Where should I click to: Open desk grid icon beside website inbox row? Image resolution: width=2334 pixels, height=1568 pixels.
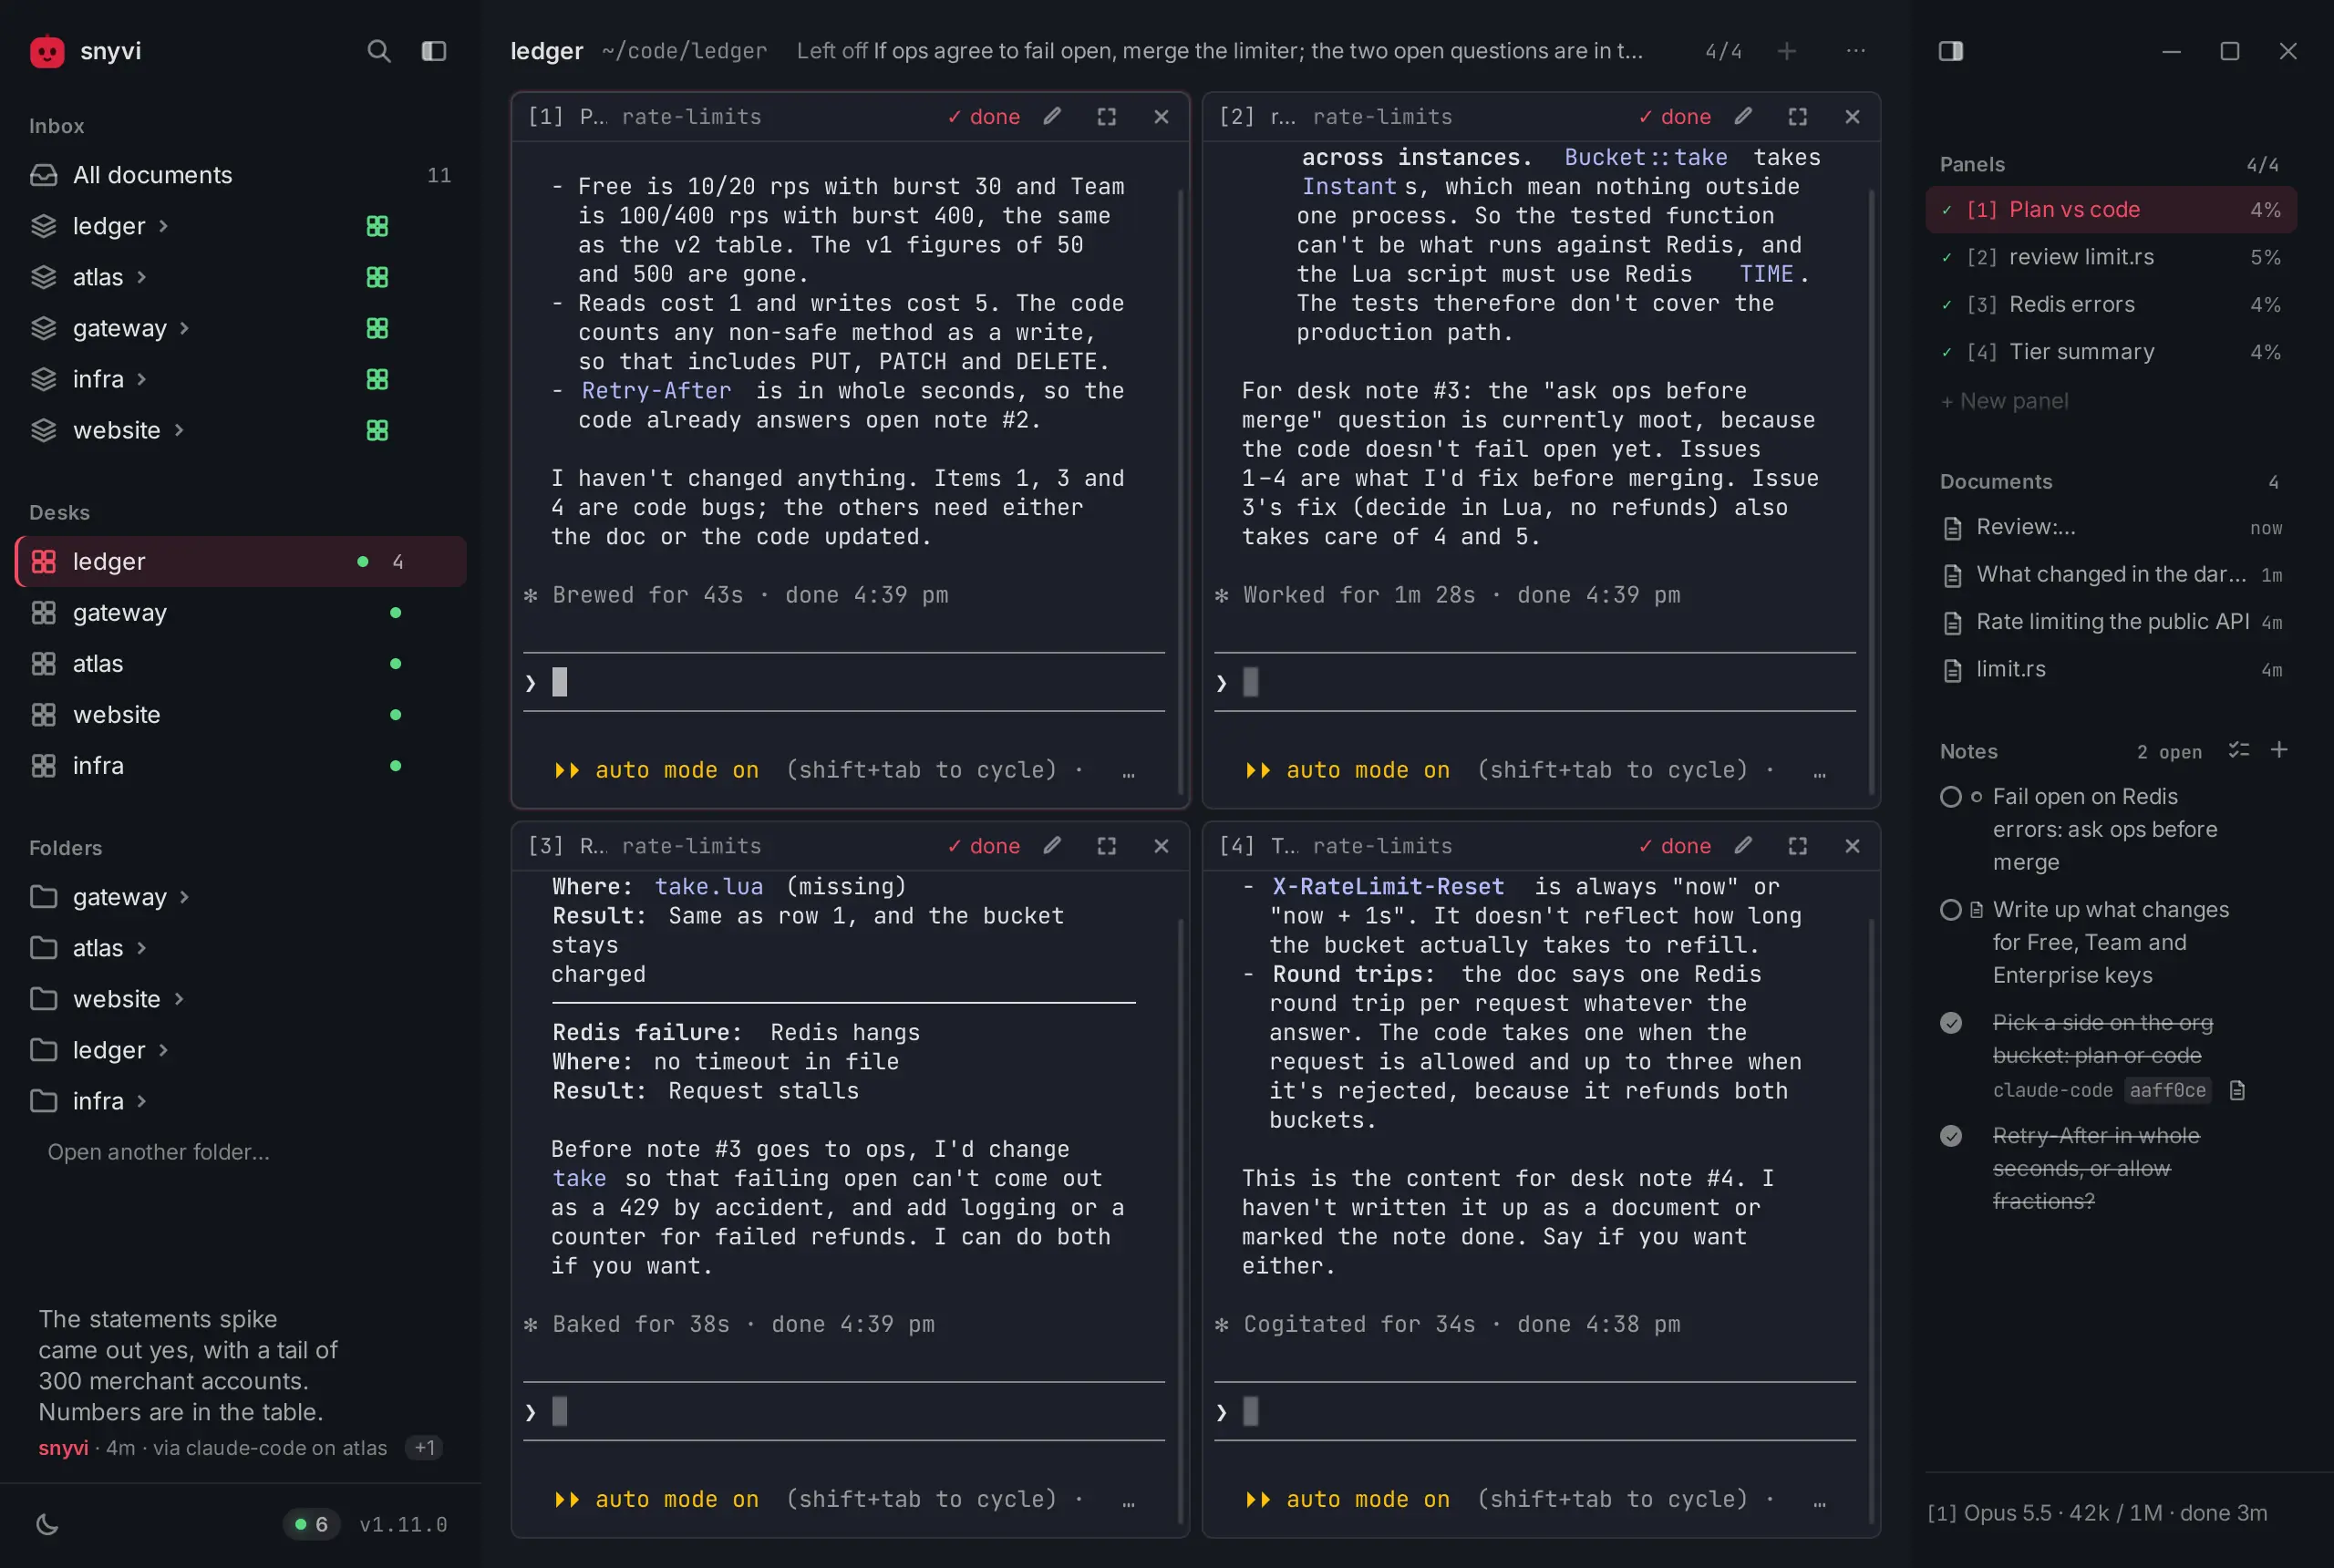pos(377,430)
